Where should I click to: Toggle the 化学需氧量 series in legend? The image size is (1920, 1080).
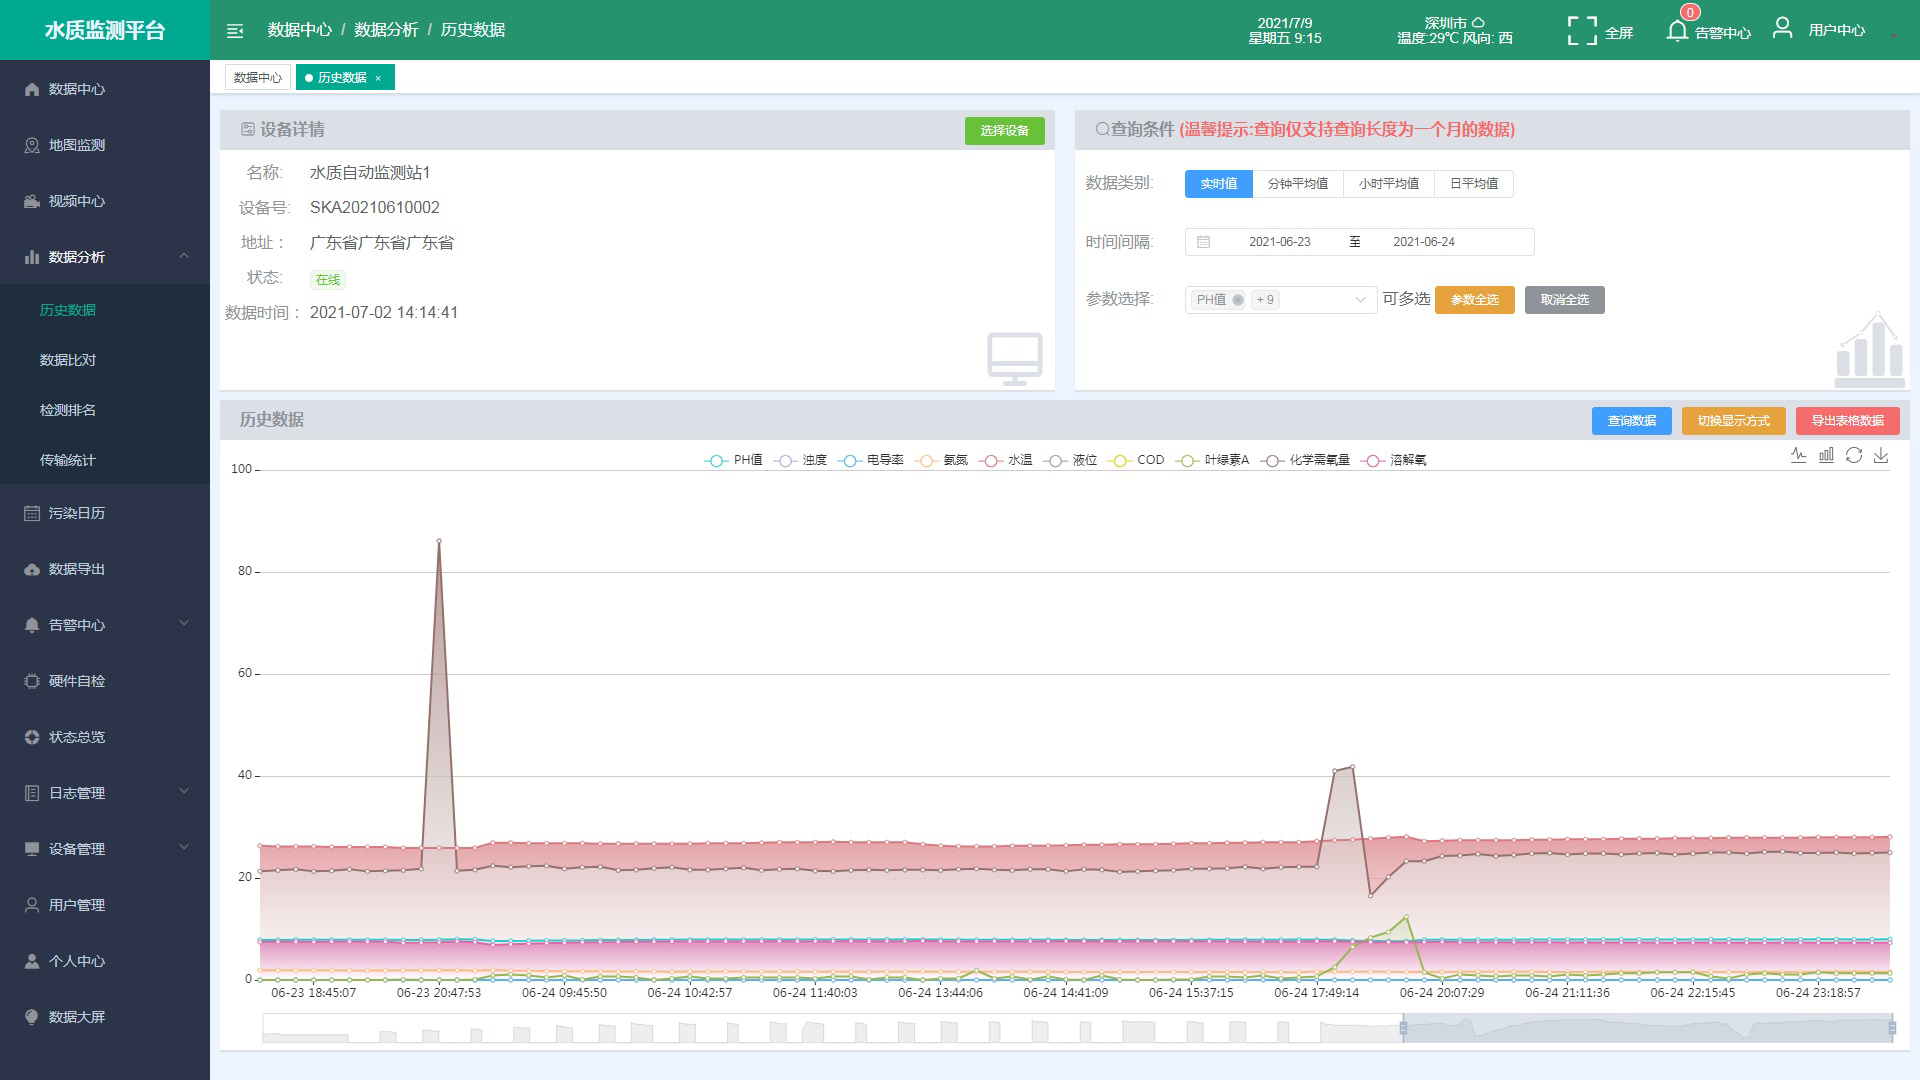click(x=1305, y=460)
